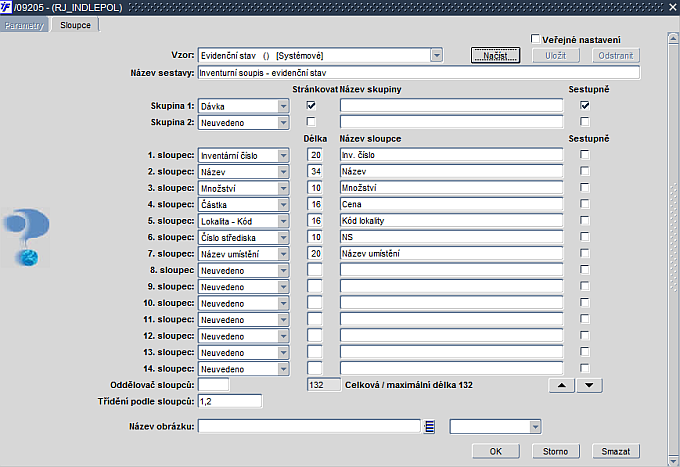The image size is (680, 467).
Task: Click the Název obrázku text field
Action: click(x=309, y=426)
